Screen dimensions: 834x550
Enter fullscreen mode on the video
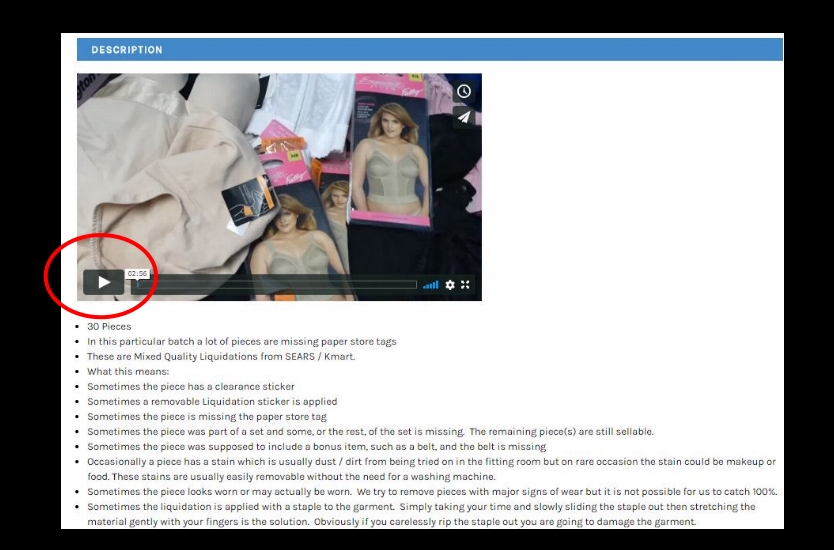[465, 285]
